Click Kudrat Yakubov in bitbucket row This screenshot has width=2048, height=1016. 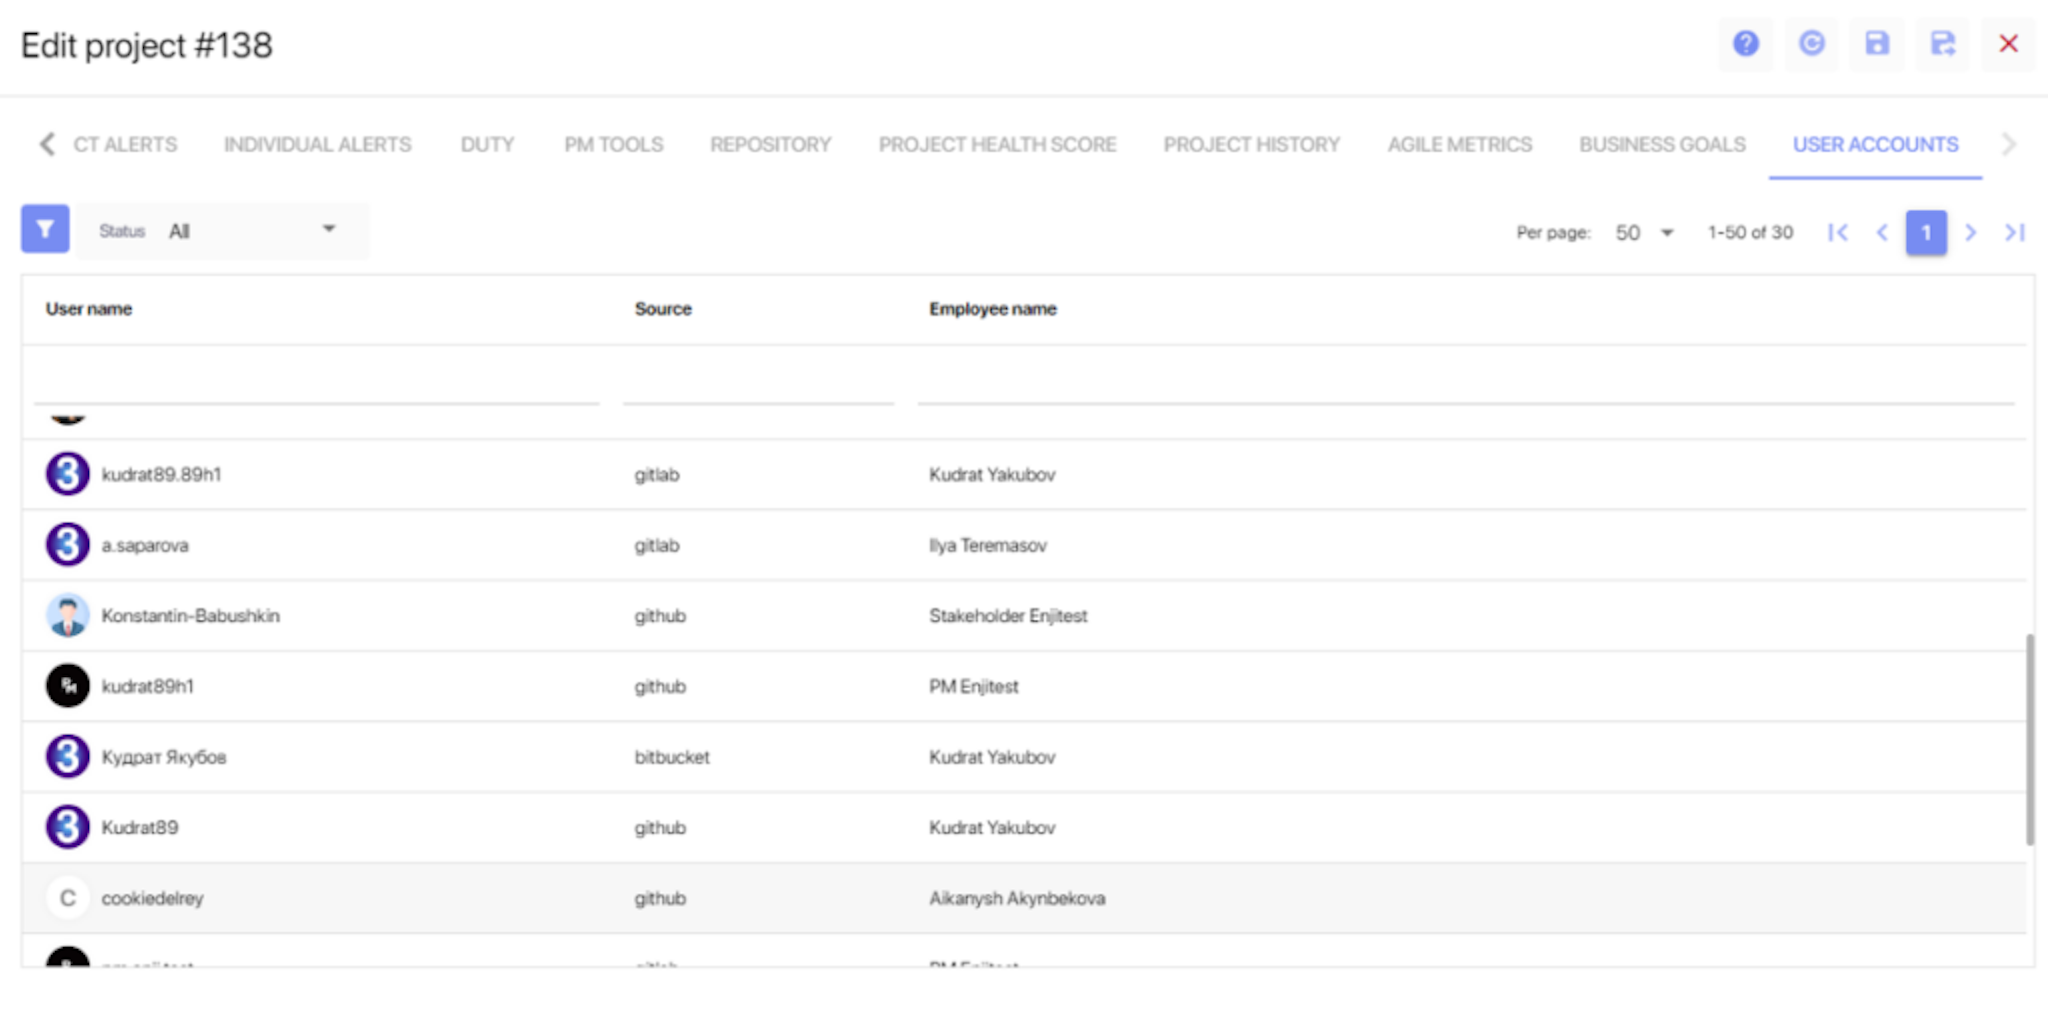992,757
